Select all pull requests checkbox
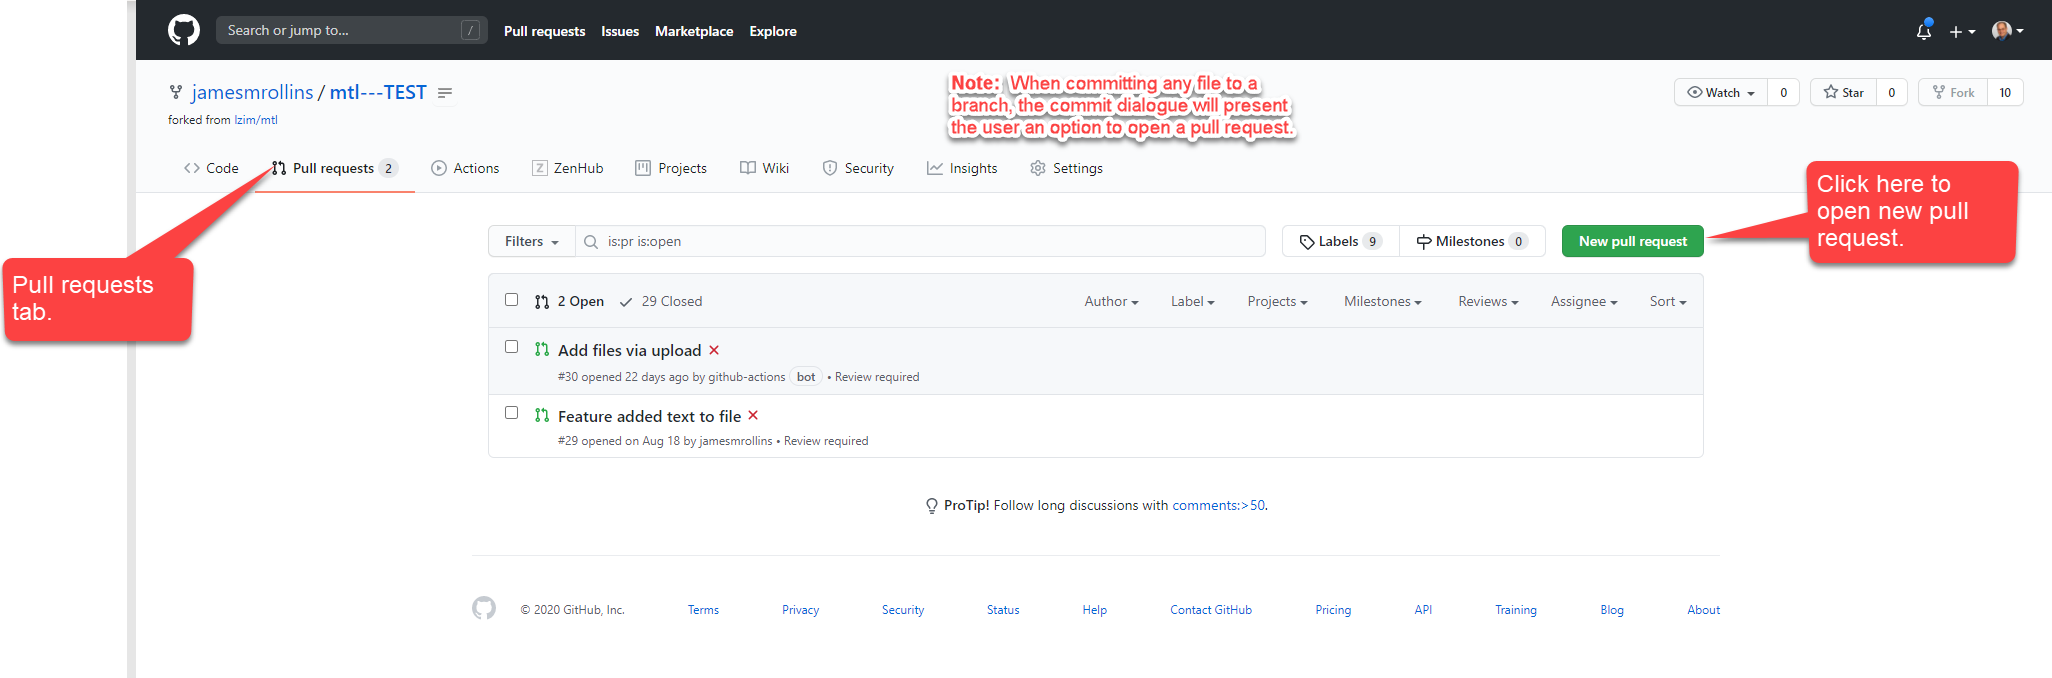Image resolution: width=2052 pixels, height=678 pixels. coord(512,299)
